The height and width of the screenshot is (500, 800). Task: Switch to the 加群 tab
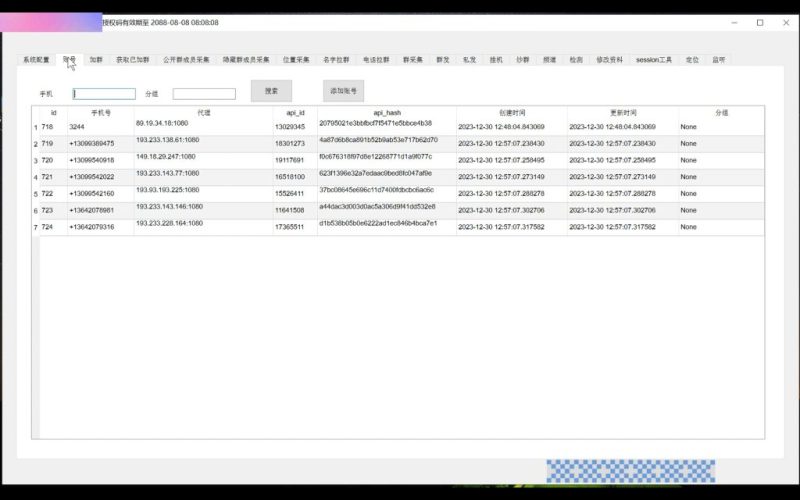click(96, 60)
